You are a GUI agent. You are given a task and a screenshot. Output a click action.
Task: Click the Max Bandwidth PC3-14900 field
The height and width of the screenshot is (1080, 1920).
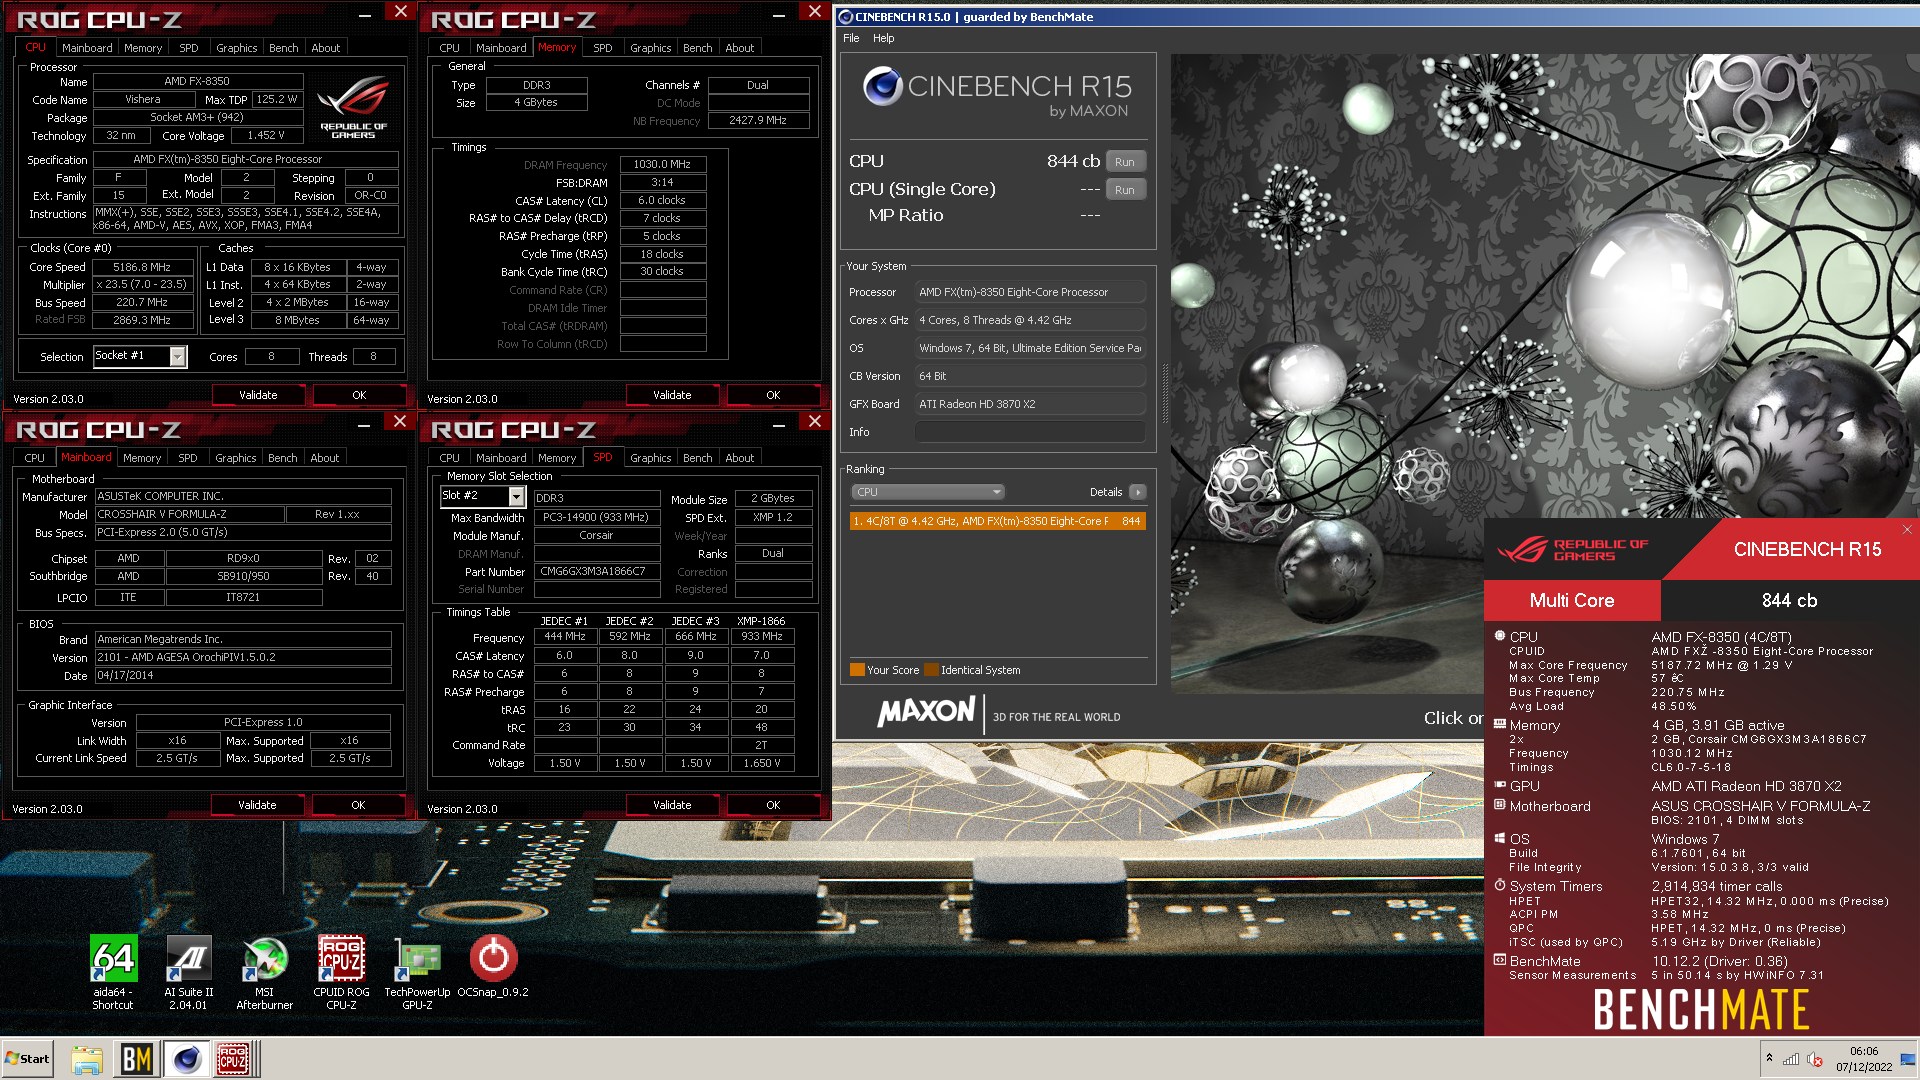[x=596, y=518]
